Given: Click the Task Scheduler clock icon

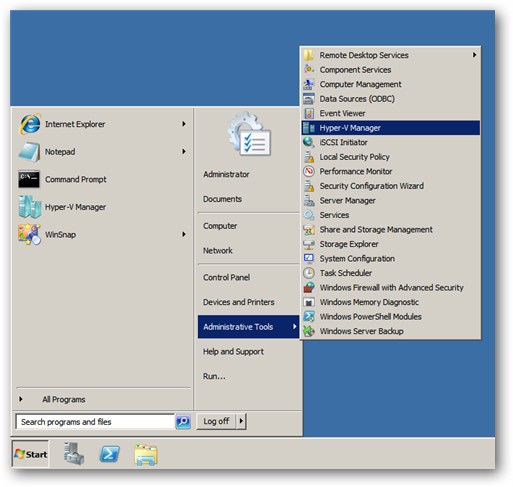Looking at the screenshot, I should (x=309, y=273).
